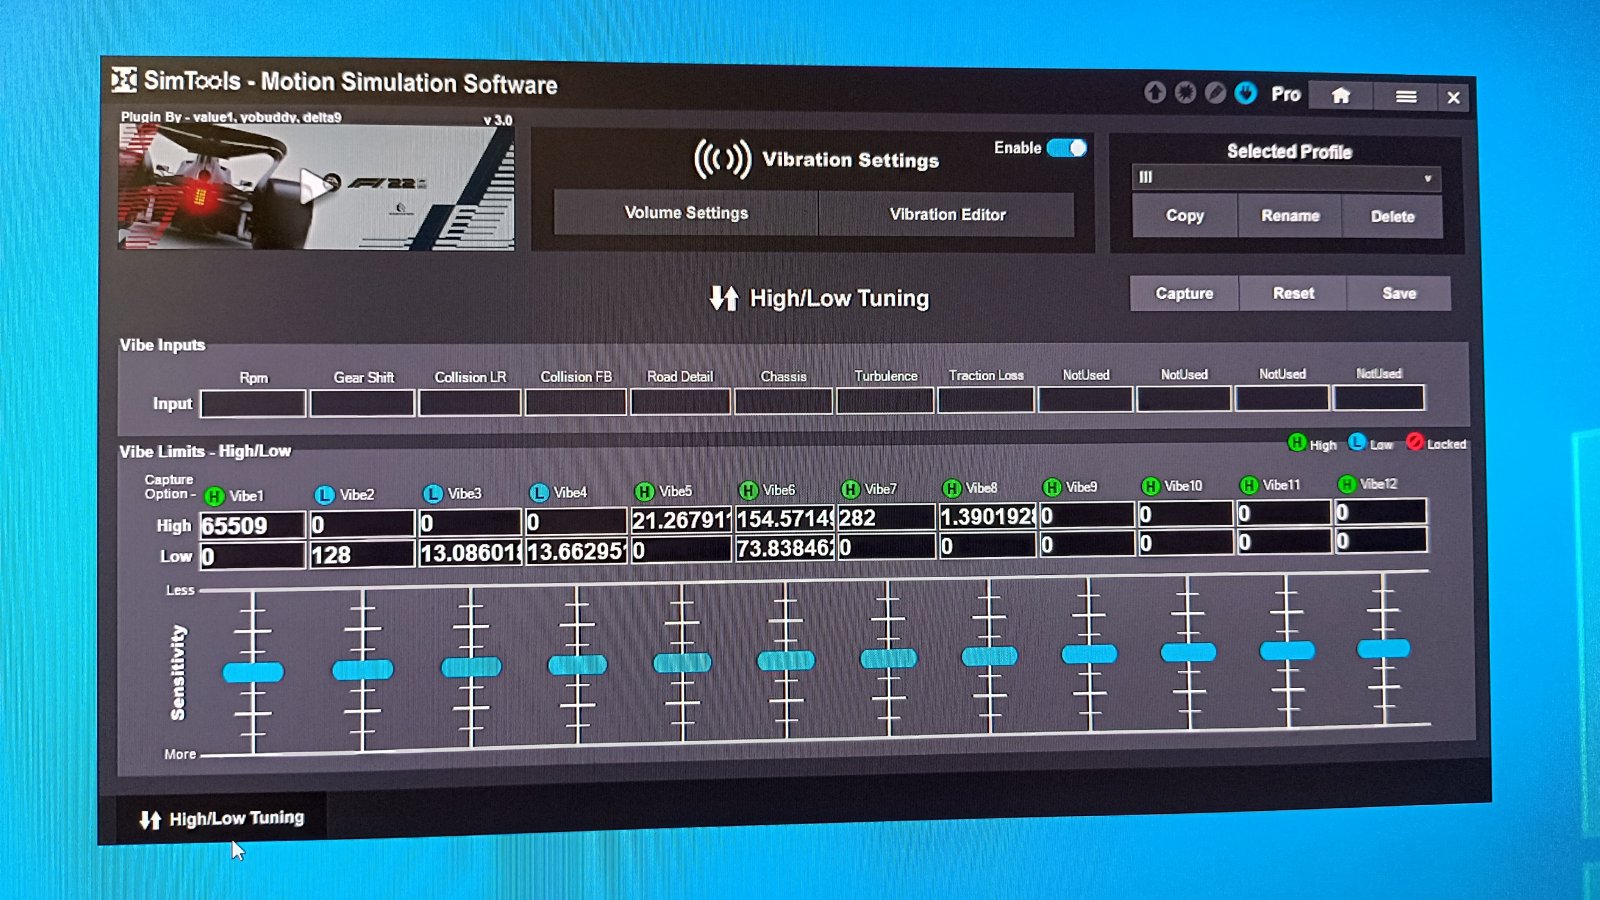Copy the selected profile
Screen dimensions: 1600x900
(1185, 216)
